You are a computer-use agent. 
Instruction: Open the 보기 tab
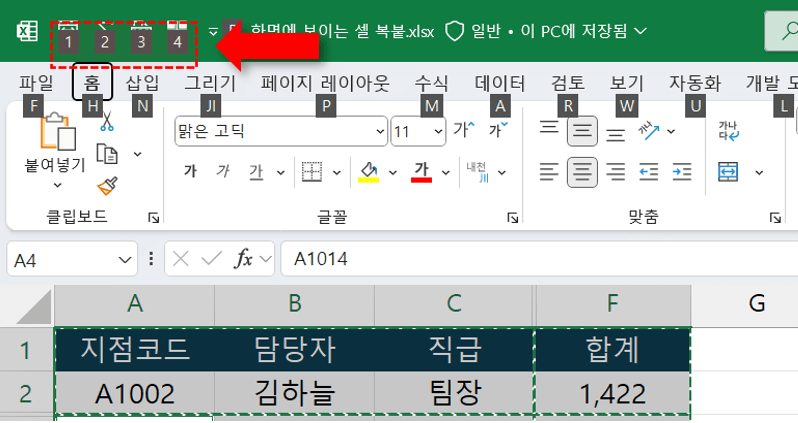(x=627, y=83)
